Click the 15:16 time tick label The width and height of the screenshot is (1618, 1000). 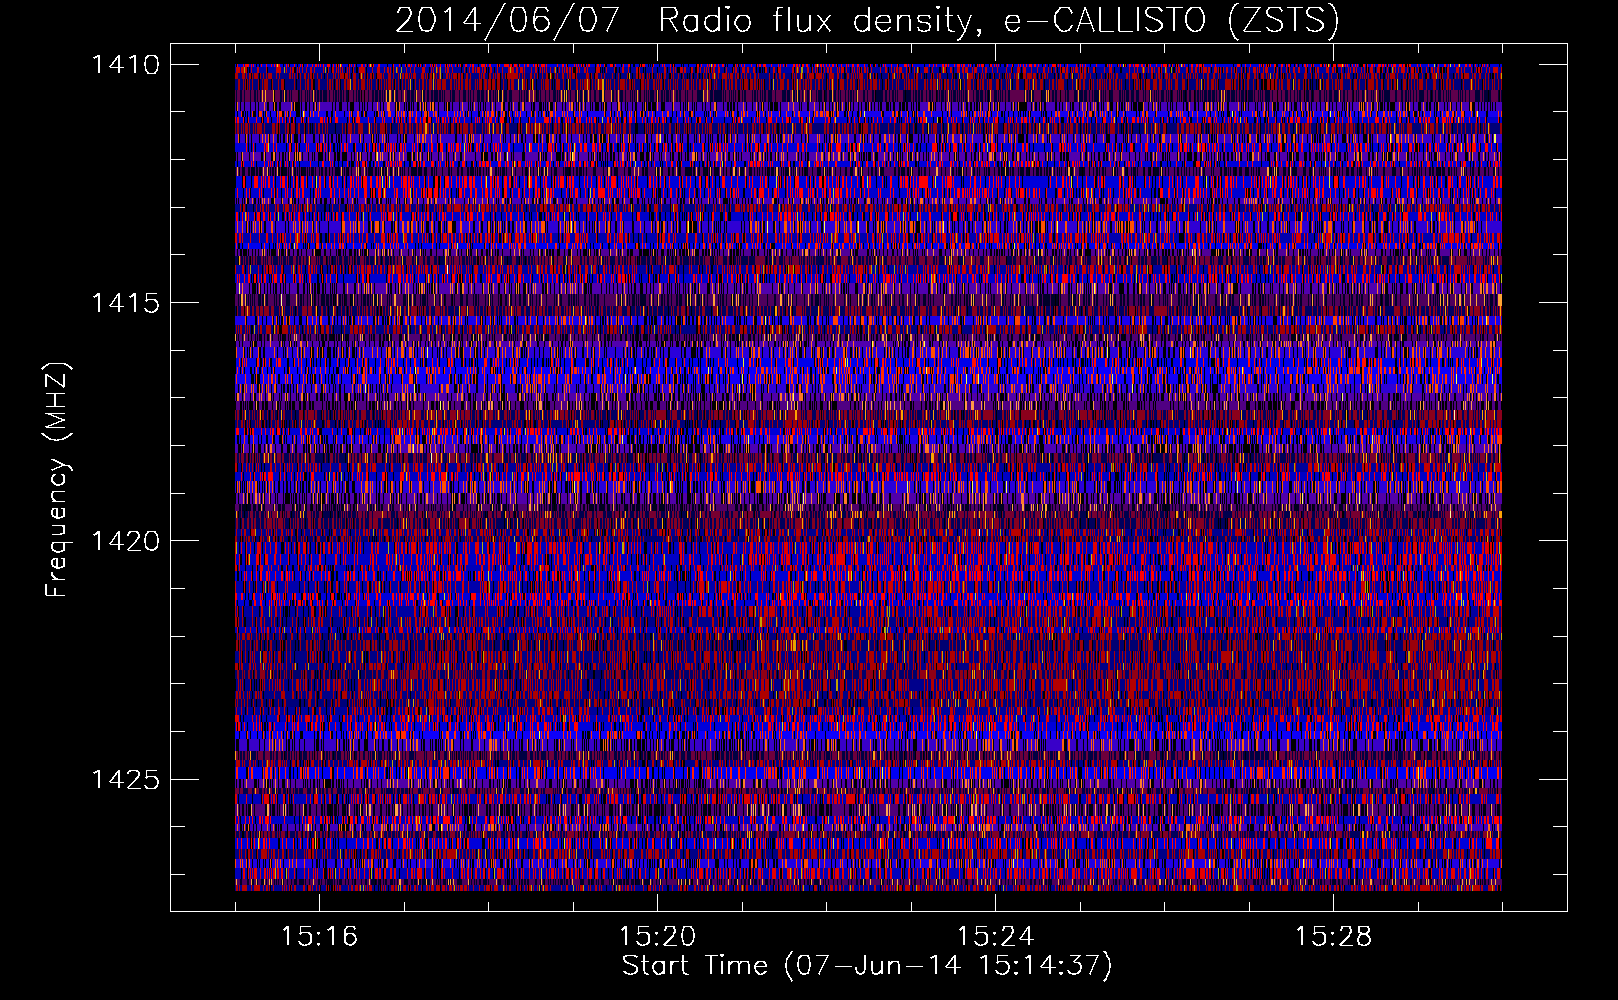(x=319, y=937)
